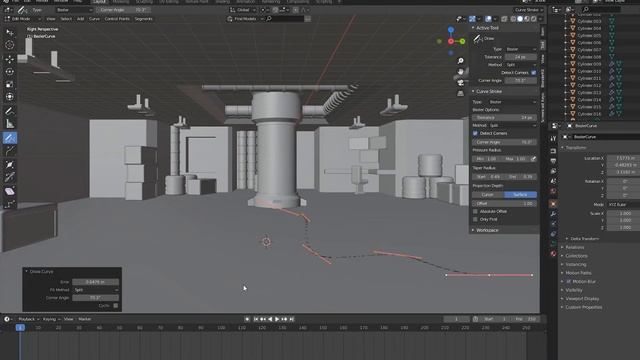
Task: Select the Transform tool
Action: pyautogui.click(x=9, y=97)
